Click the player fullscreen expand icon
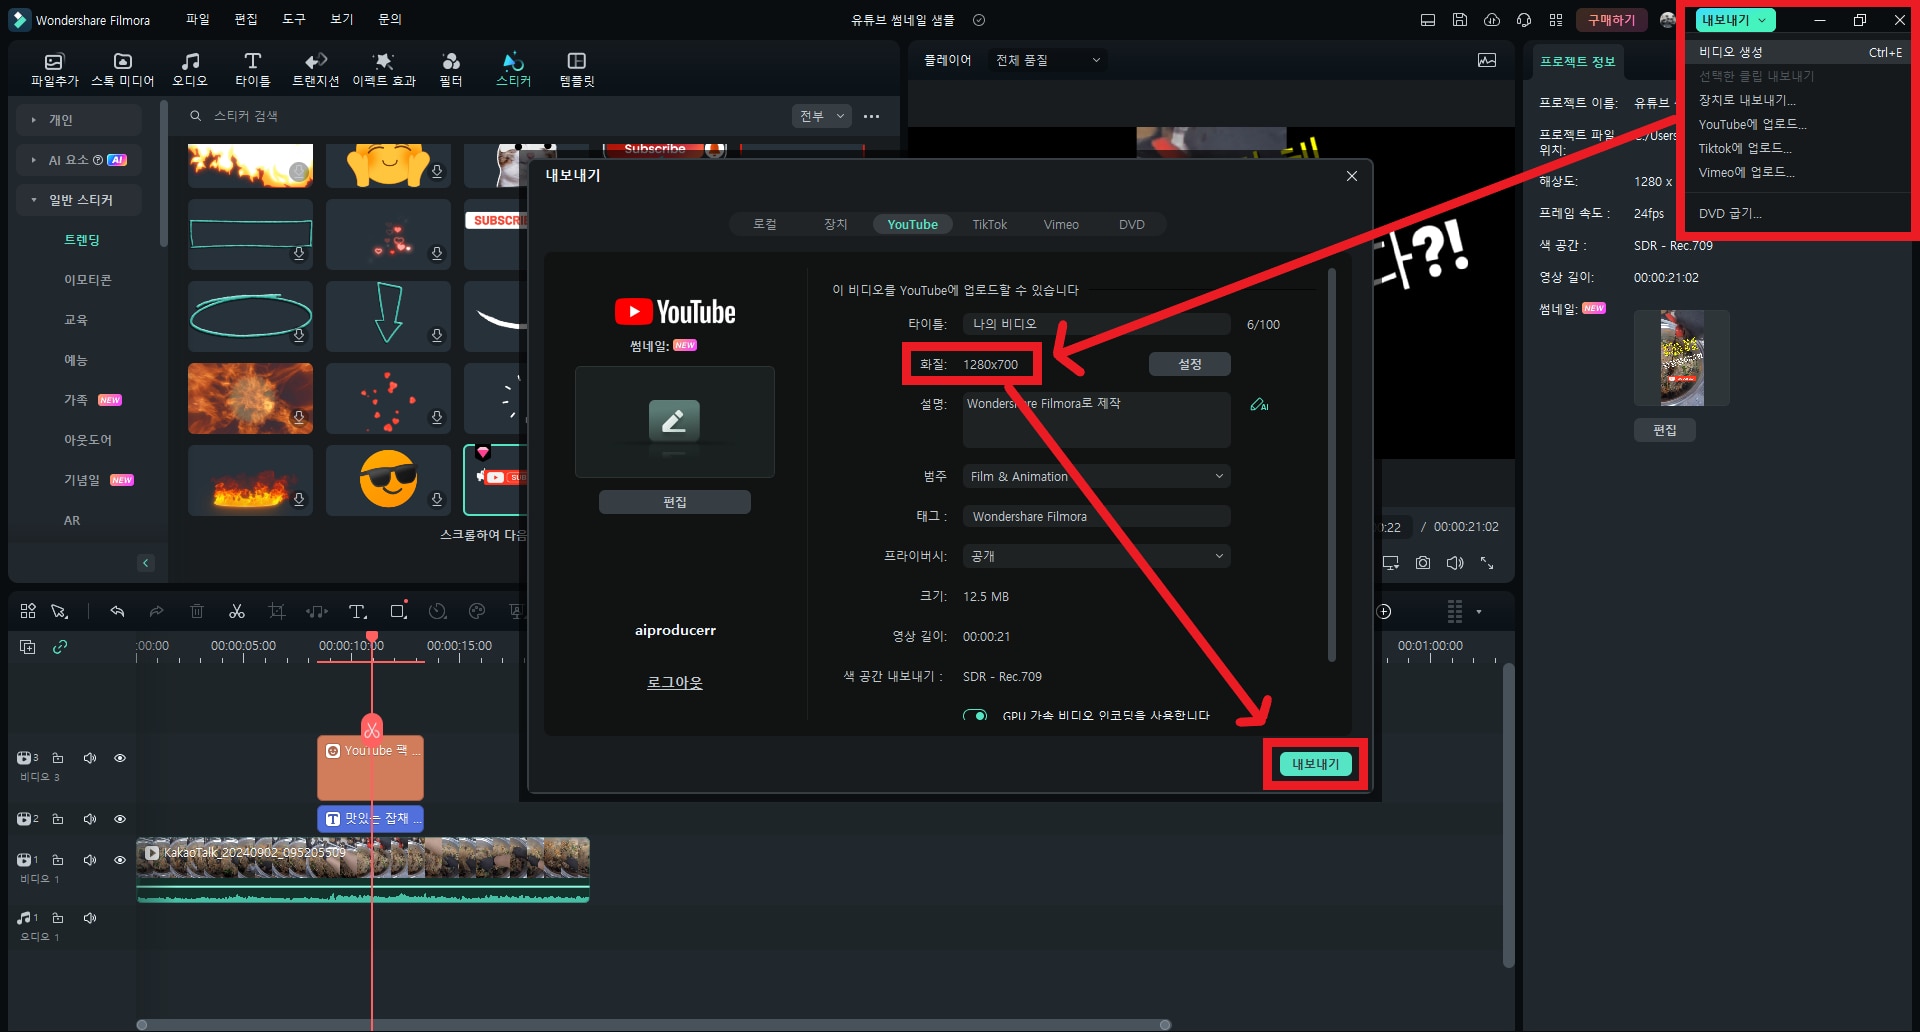The width and height of the screenshot is (1920, 1032). click(x=1487, y=563)
